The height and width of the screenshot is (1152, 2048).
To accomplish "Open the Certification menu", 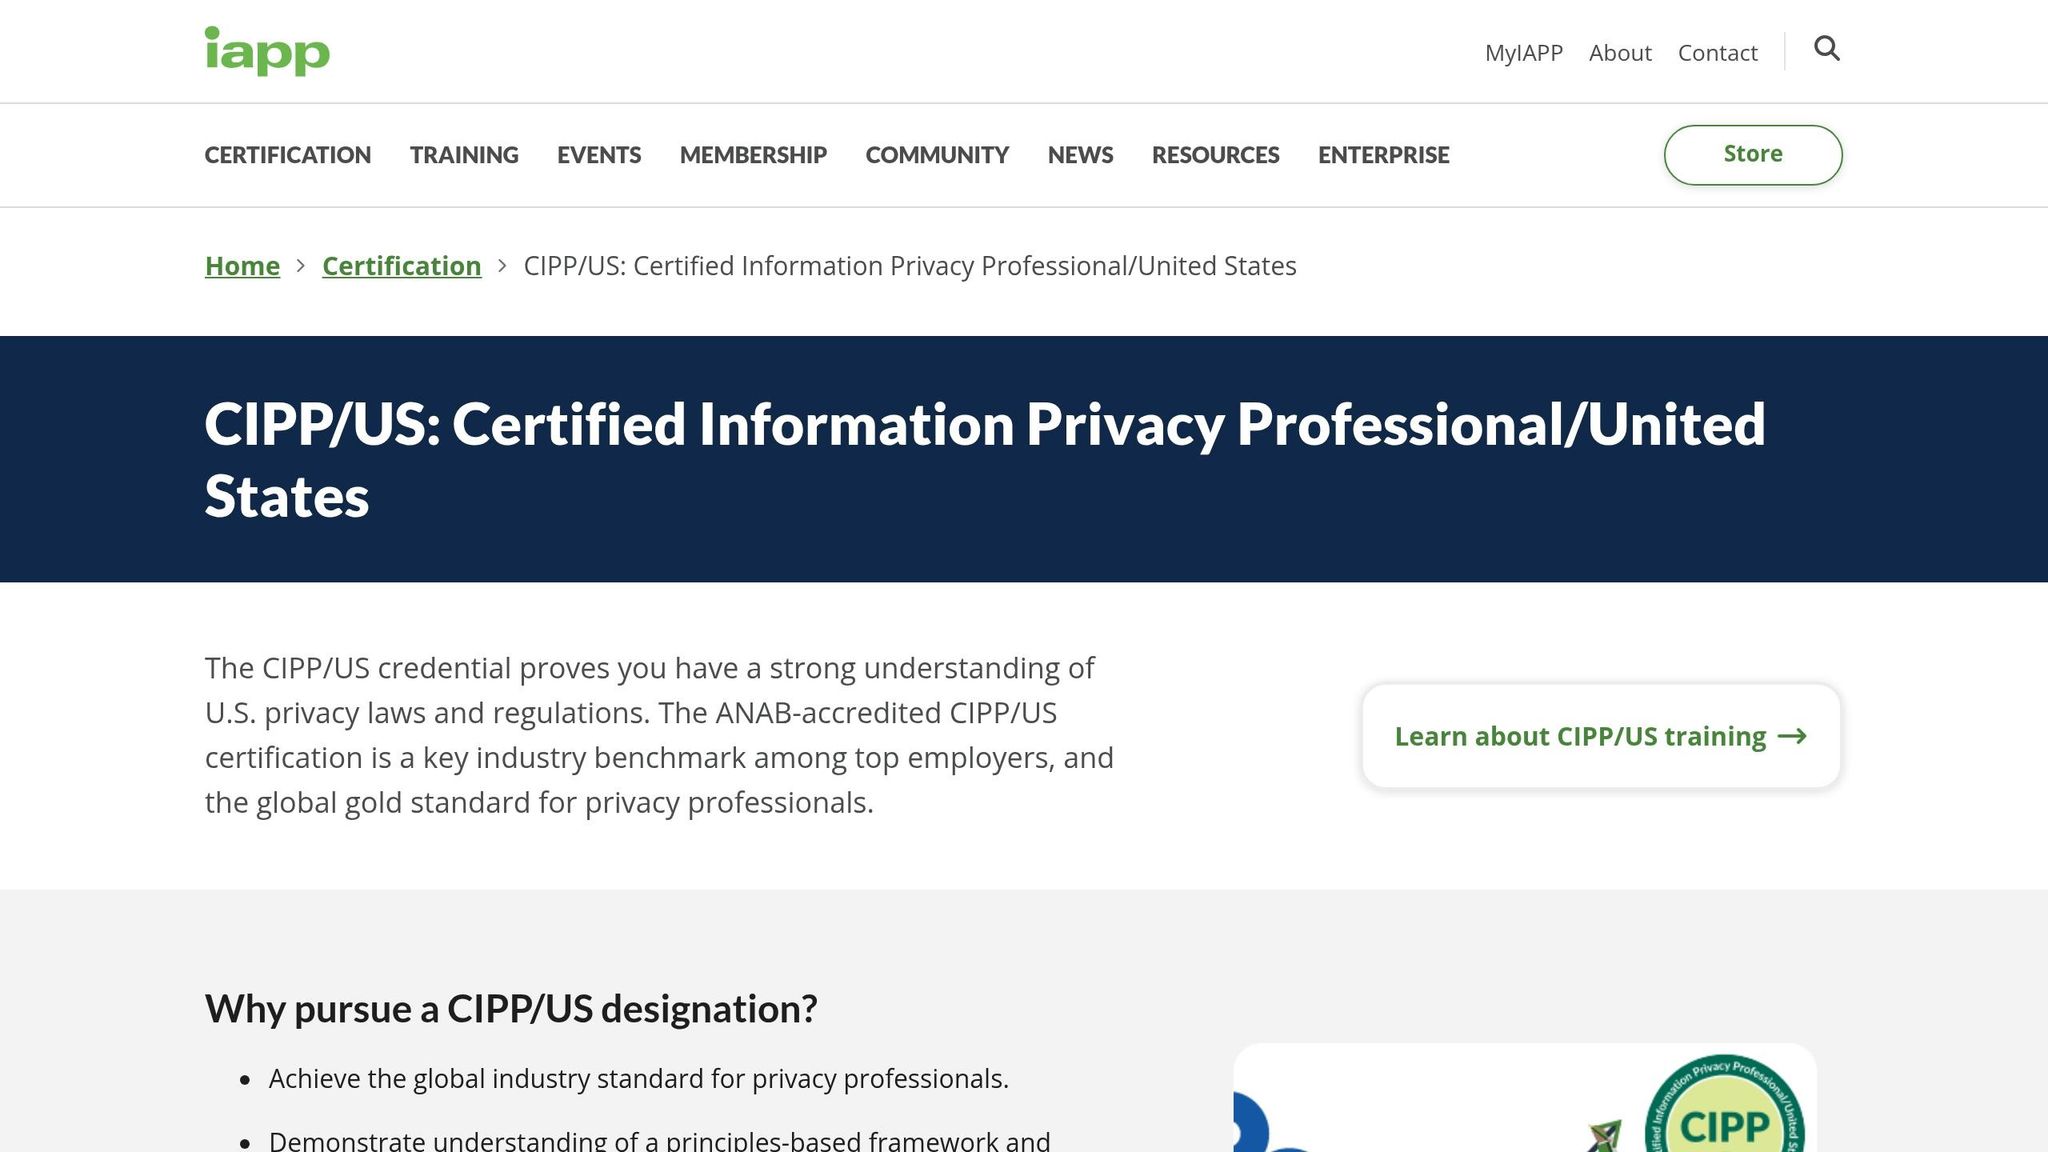I will 288,155.
